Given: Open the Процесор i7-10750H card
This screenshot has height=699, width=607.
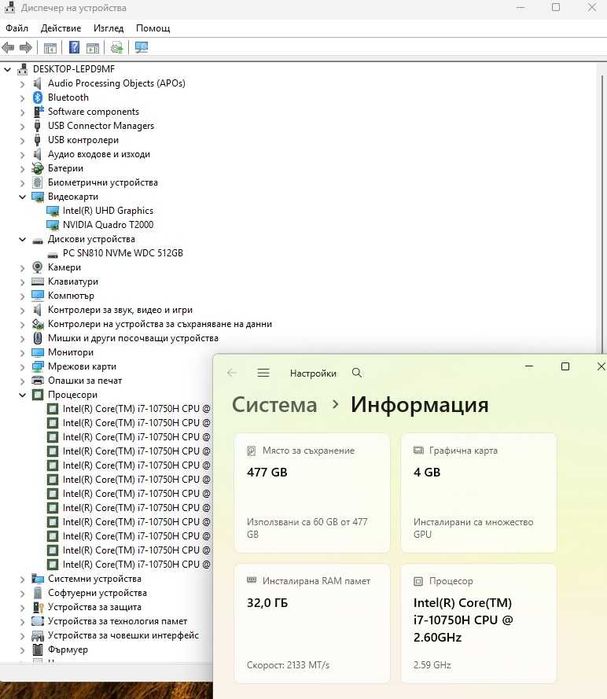Looking at the screenshot, I should (479, 624).
